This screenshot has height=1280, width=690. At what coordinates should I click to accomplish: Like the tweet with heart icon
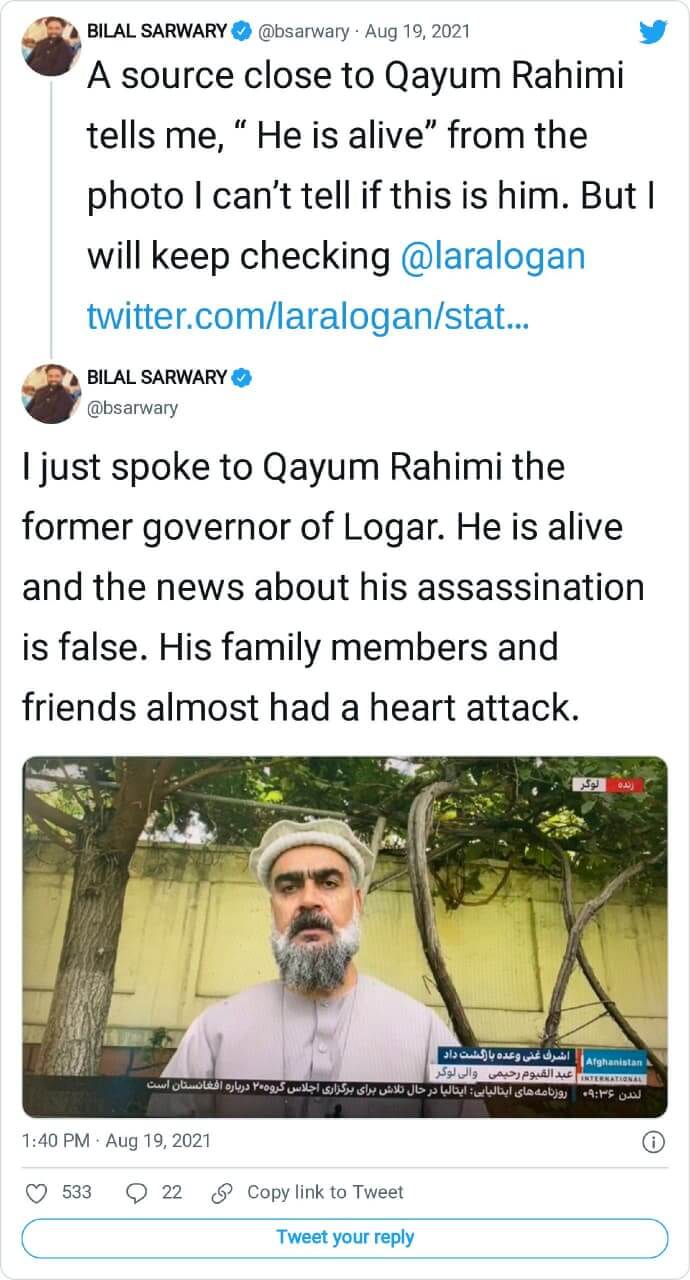click(36, 1192)
